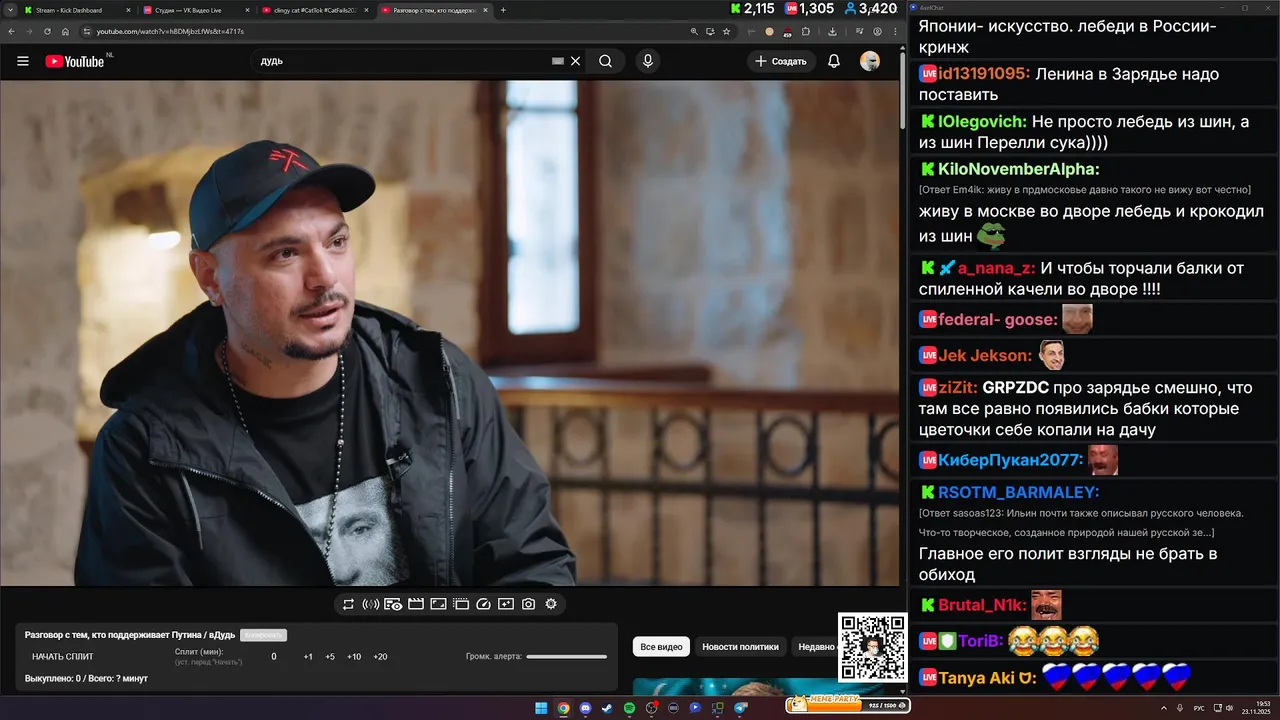Open the Chrome three-dot menu
1280x720 pixels.
[x=893, y=31]
